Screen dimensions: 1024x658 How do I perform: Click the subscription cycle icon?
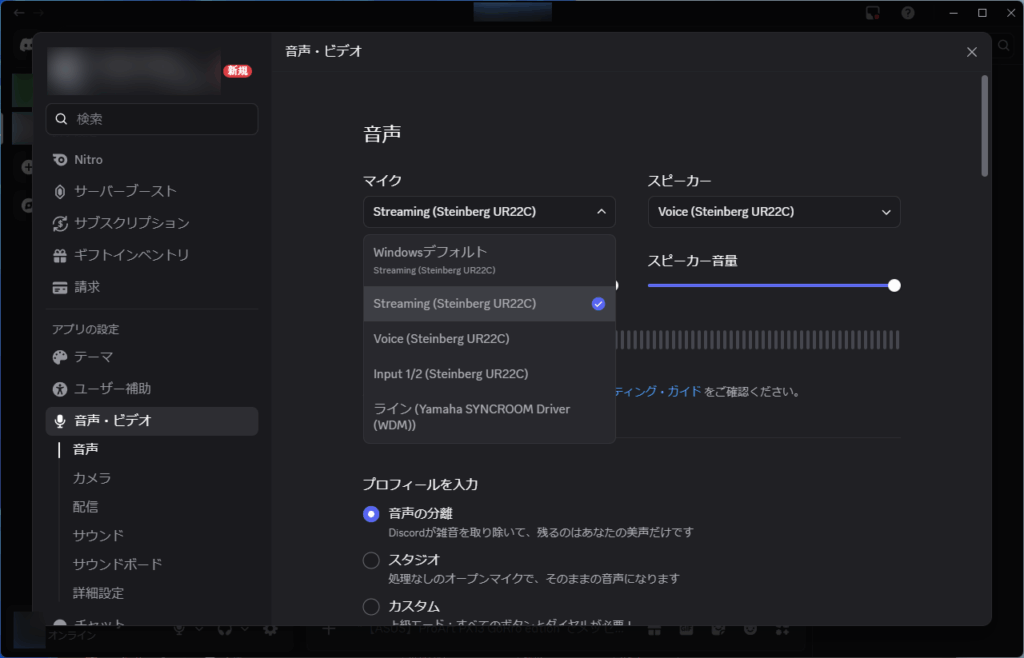60,223
